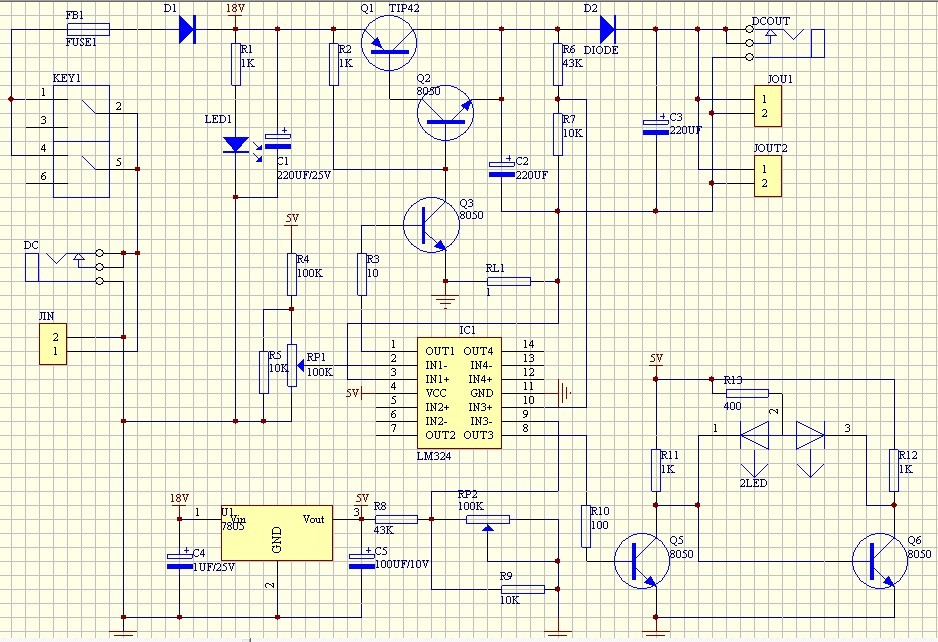Click the JOUT2 connector block
The image size is (938, 642).
click(768, 176)
